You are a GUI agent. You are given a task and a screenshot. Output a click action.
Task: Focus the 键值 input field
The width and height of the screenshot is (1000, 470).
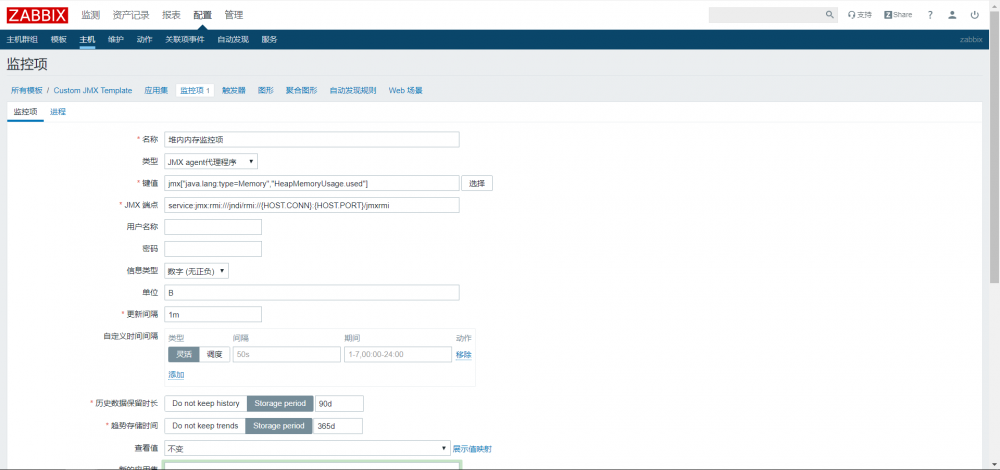pos(312,183)
